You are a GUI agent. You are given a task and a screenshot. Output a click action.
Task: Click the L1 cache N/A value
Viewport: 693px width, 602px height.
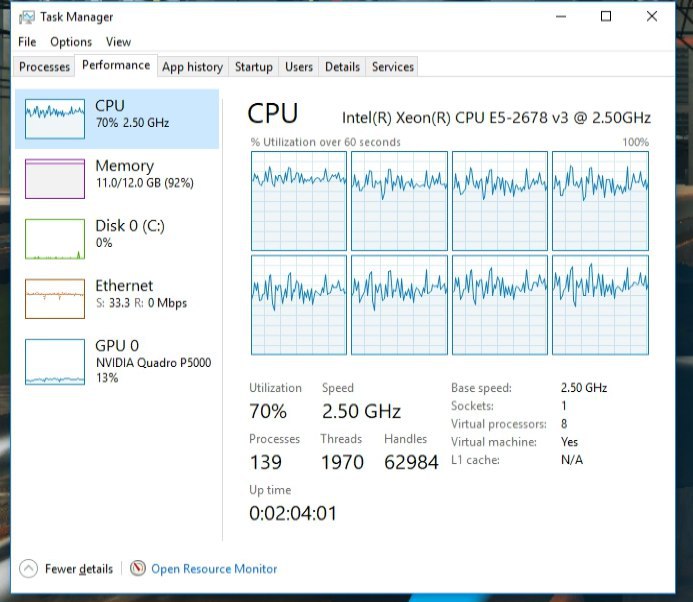[572, 460]
